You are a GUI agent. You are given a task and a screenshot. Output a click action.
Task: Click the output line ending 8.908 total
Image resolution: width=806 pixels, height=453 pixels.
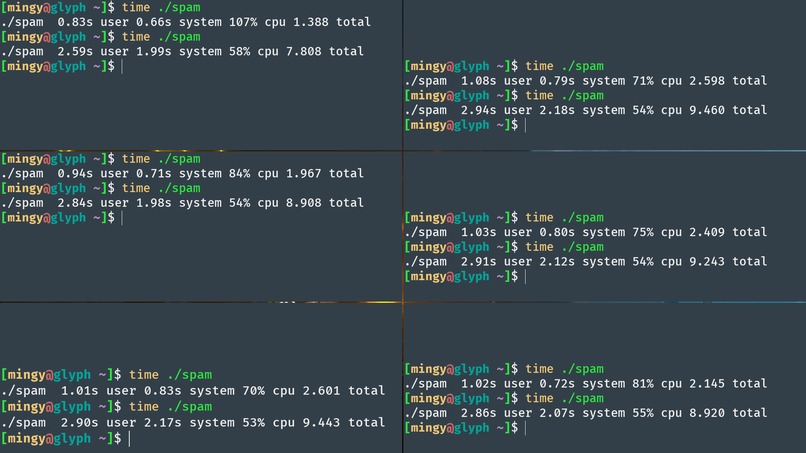pyautogui.click(x=182, y=203)
